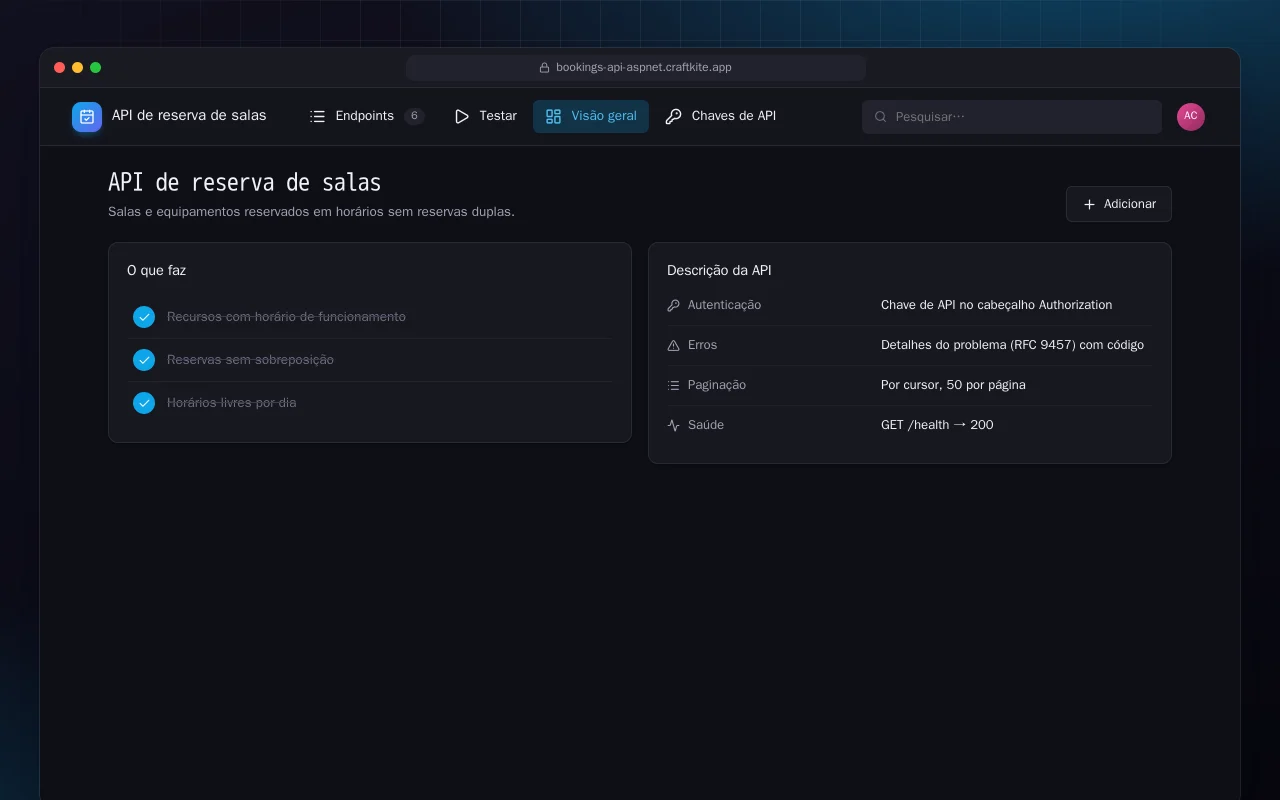Click the 'Descrição da API' card heading
1280x800 pixels.
(x=719, y=270)
